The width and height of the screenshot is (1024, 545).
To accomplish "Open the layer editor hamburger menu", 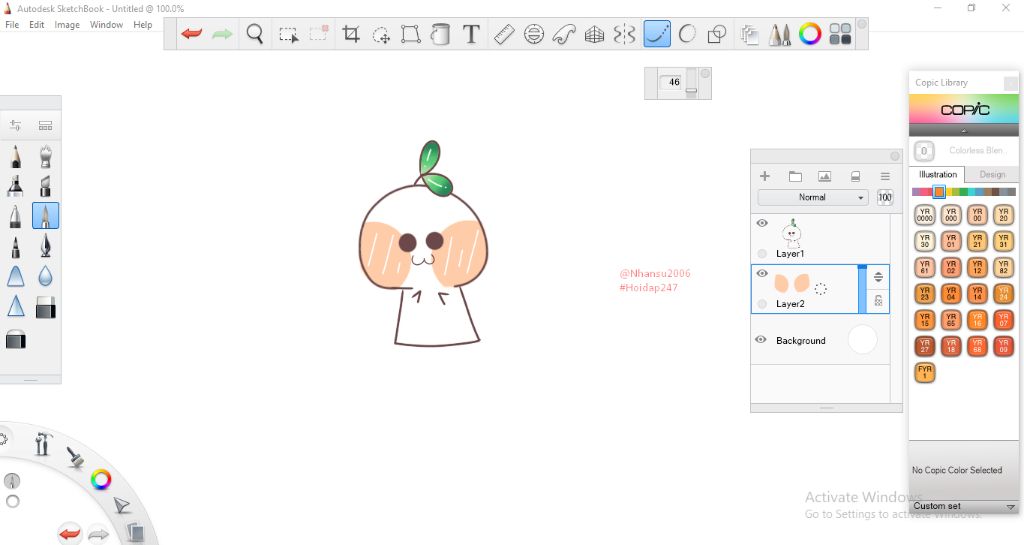I will [x=885, y=176].
